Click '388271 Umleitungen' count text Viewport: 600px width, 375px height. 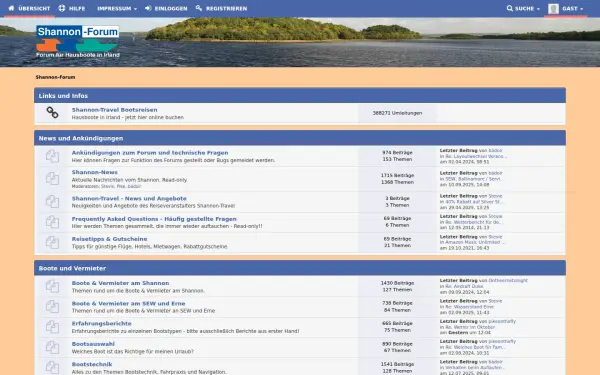click(x=397, y=113)
